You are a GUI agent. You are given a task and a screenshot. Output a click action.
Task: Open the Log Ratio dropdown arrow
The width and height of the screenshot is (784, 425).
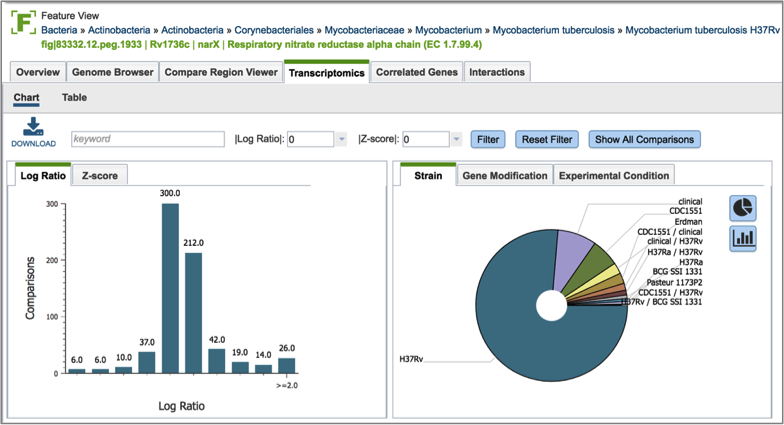[x=342, y=139]
